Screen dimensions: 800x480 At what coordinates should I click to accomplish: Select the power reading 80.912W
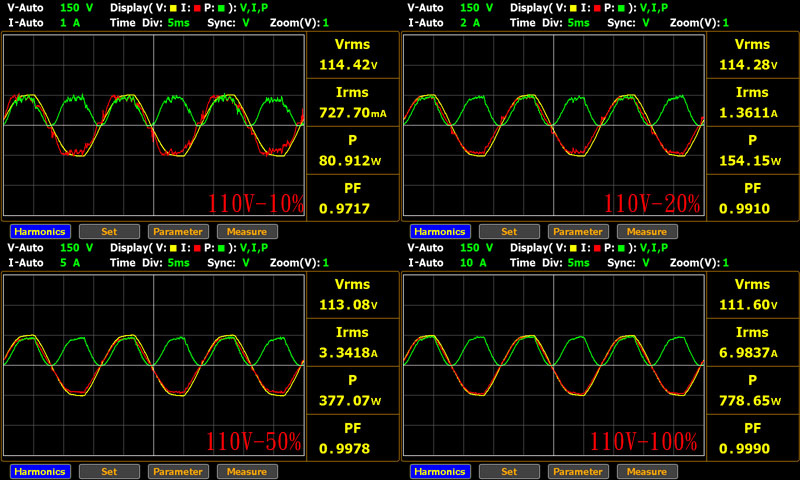(x=350, y=161)
